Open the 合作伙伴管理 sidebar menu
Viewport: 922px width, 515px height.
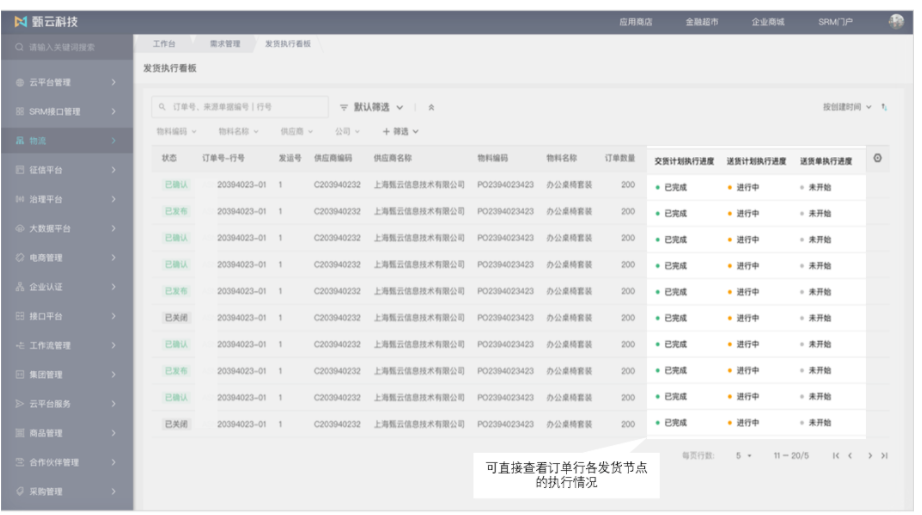[x=67, y=463]
